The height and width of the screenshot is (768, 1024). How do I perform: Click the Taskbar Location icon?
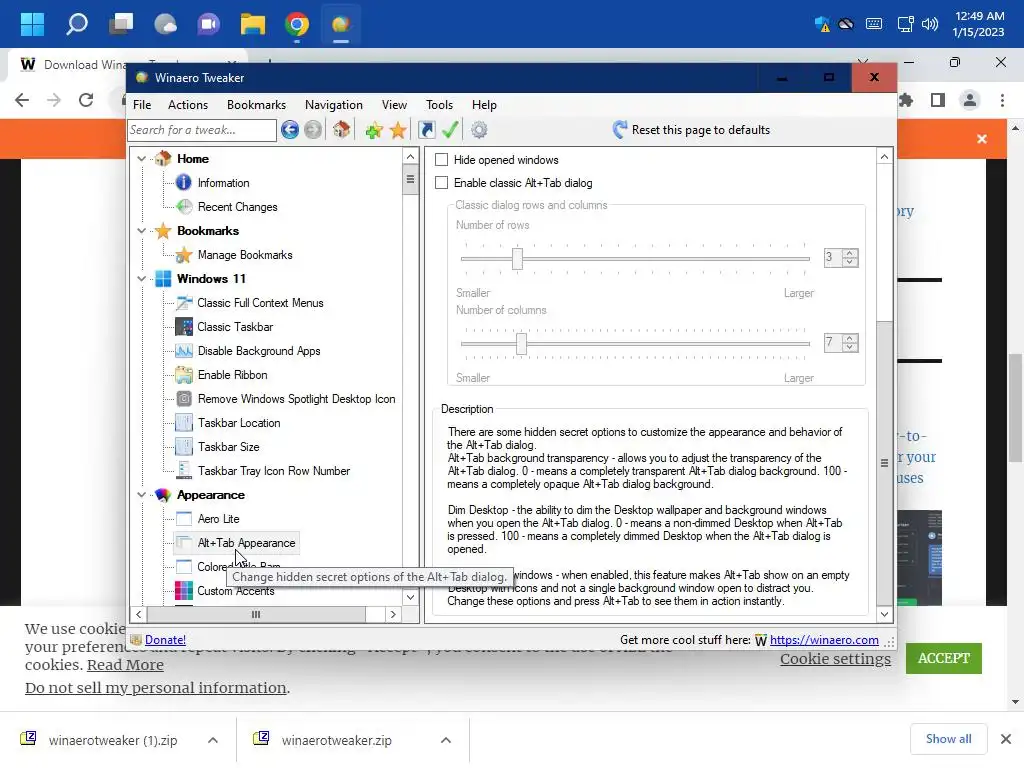pyautogui.click(x=184, y=423)
